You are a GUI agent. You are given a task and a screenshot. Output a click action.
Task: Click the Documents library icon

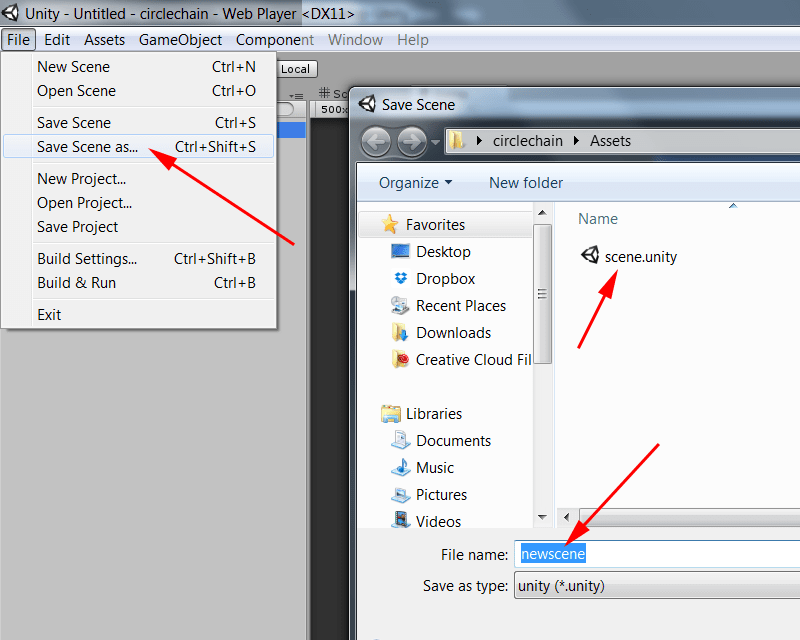[401, 440]
